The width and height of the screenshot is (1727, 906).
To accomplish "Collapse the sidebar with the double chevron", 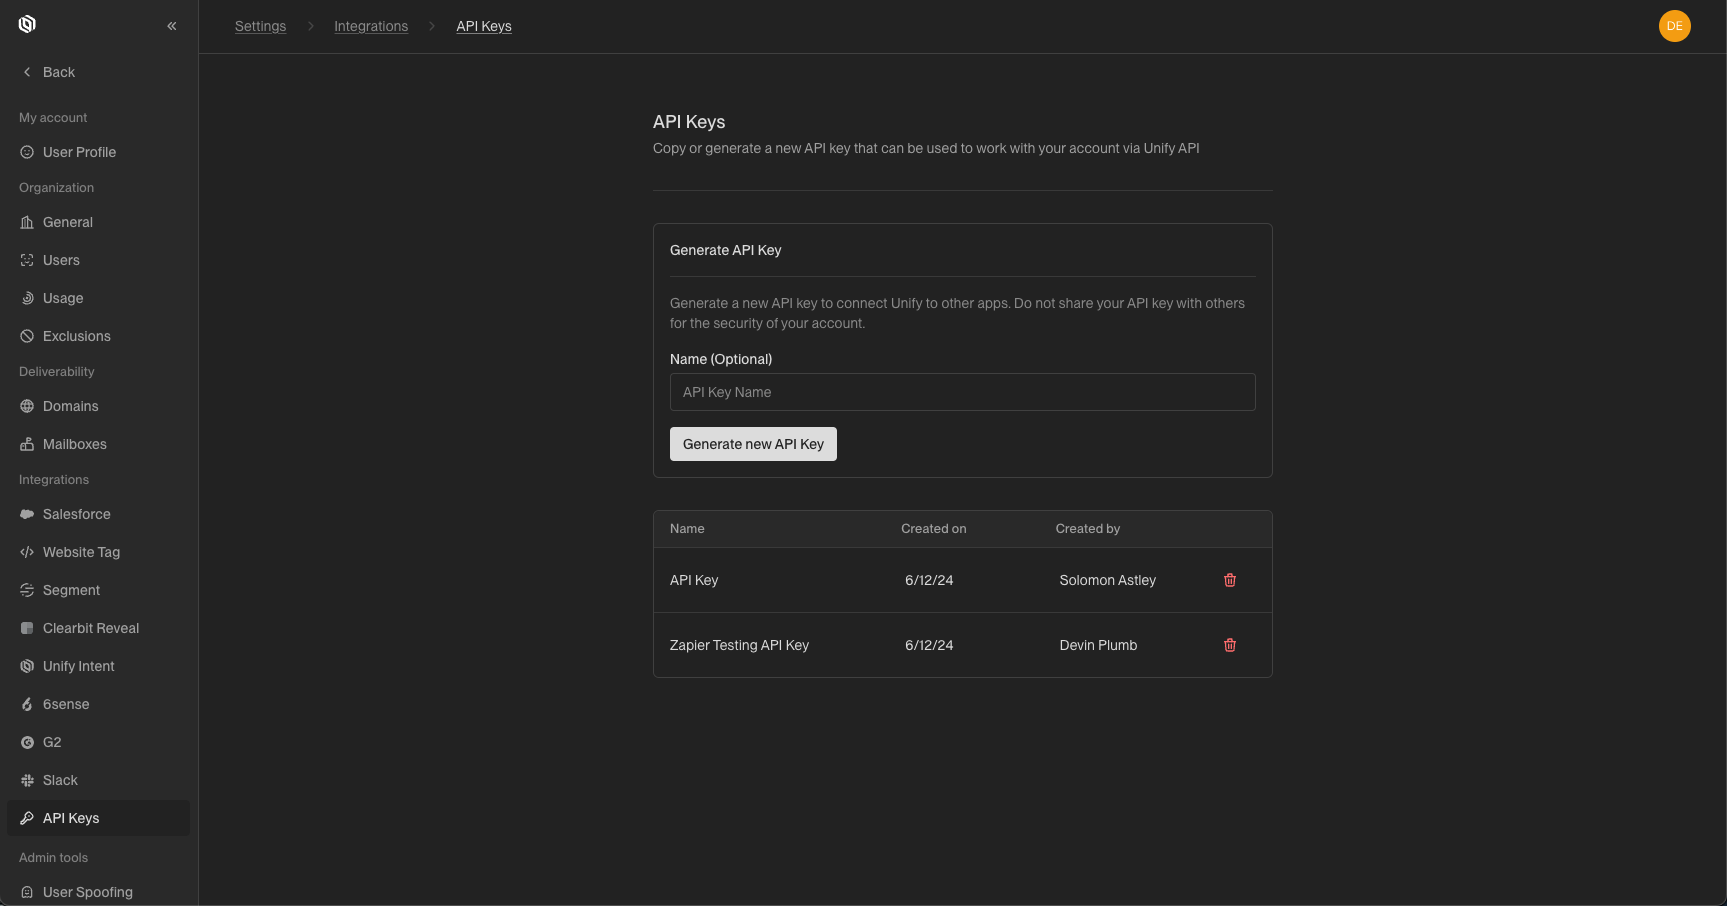I will [171, 25].
